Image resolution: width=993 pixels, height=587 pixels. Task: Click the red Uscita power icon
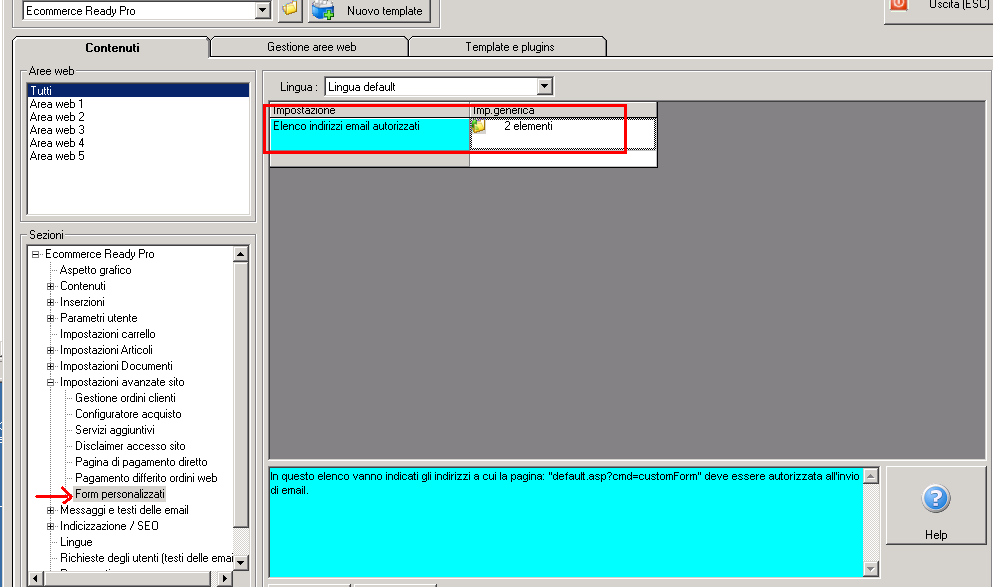(898, 4)
